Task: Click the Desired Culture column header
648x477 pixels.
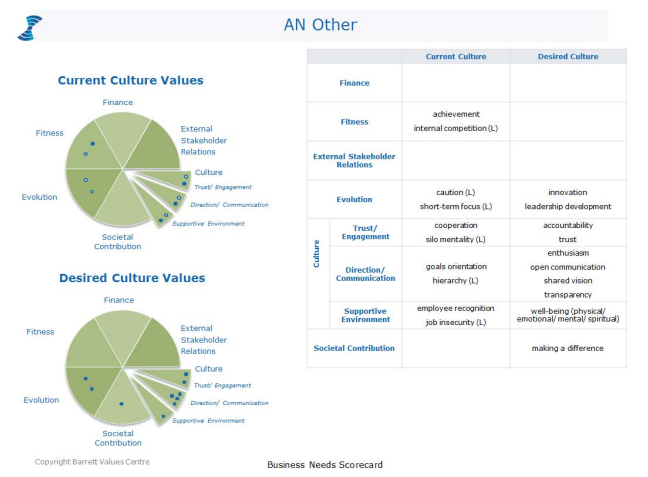Action: coord(567,57)
